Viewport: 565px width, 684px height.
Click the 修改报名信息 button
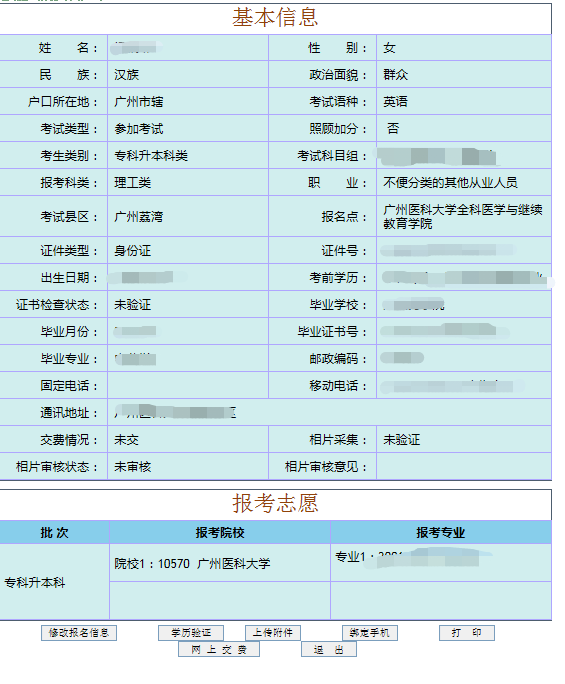tap(79, 633)
